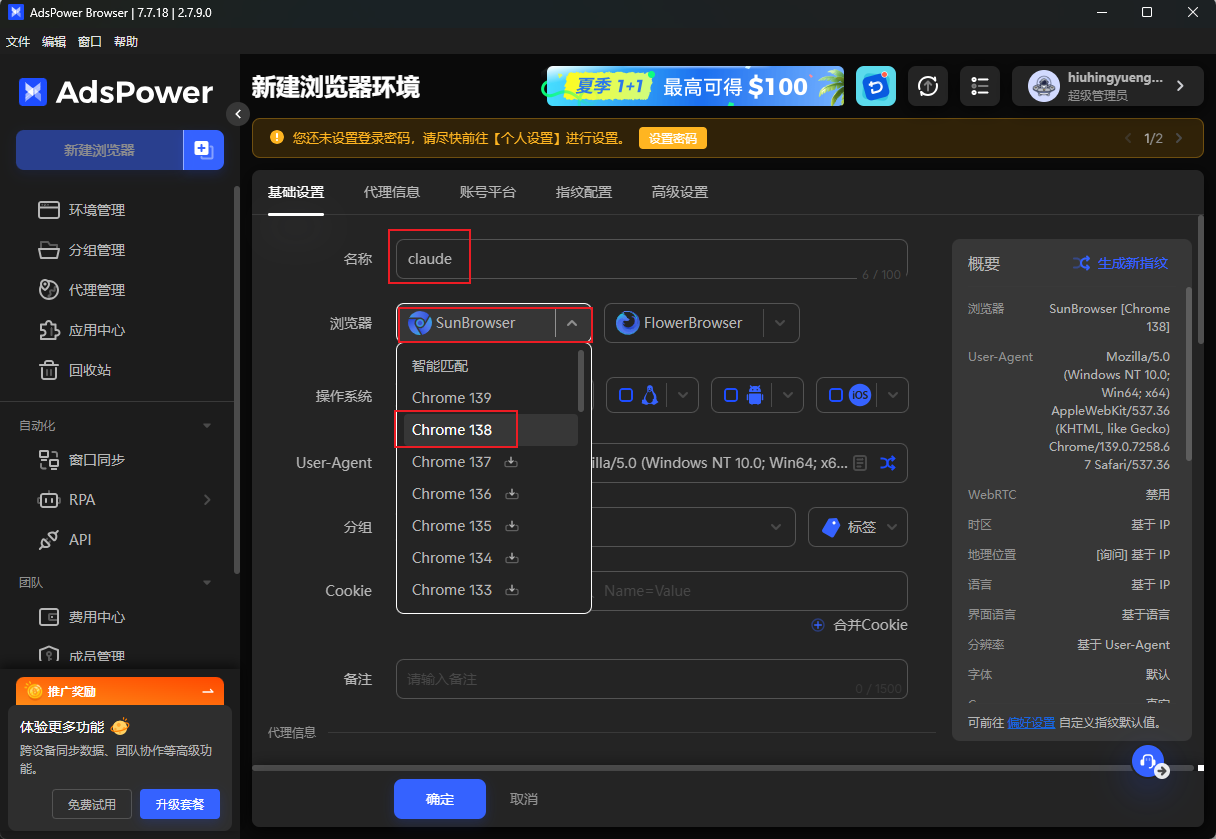1216x839 pixels.
Task: Randomize the User-Agent shuffle icon
Action: pyautogui.click(x=888, y=463)
